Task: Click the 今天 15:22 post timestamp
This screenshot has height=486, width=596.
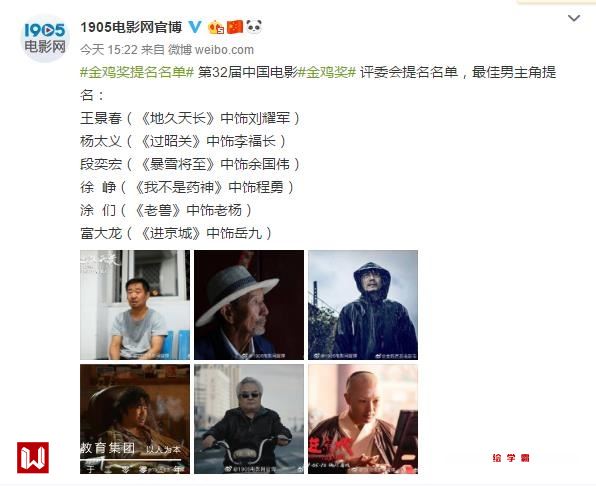Action: 109,50
